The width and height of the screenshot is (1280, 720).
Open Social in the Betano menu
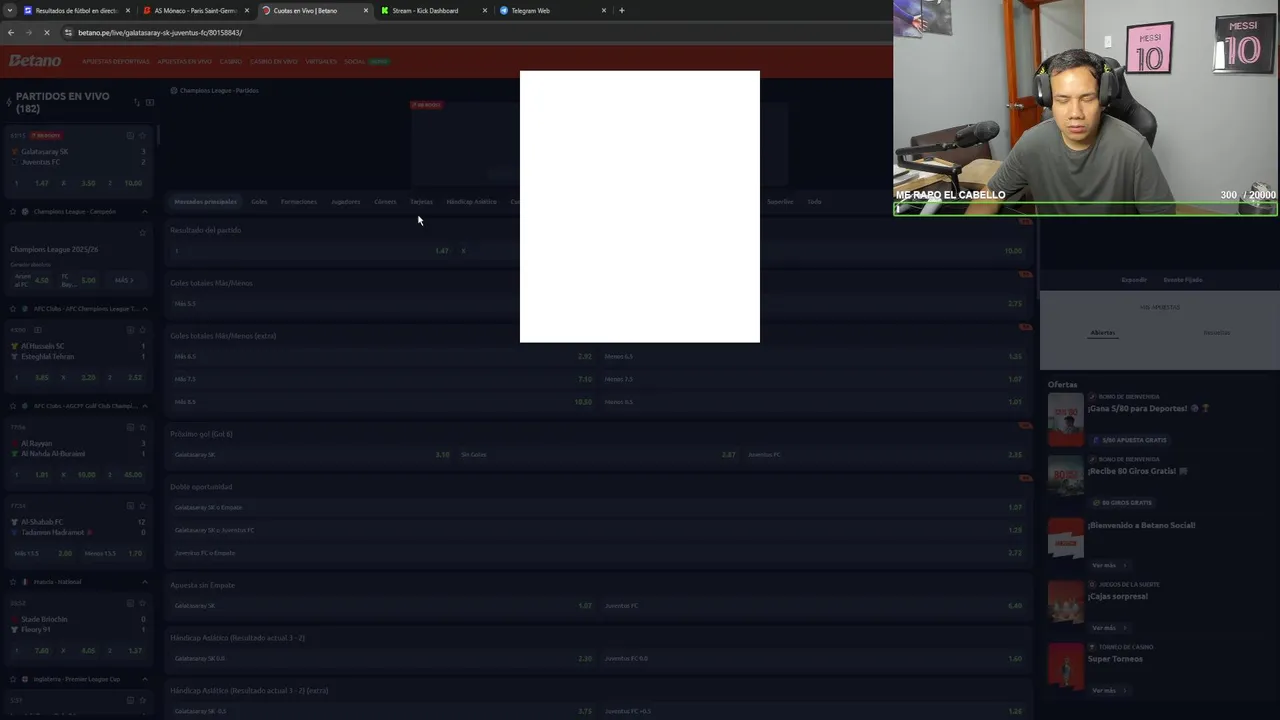click(355, 62)
